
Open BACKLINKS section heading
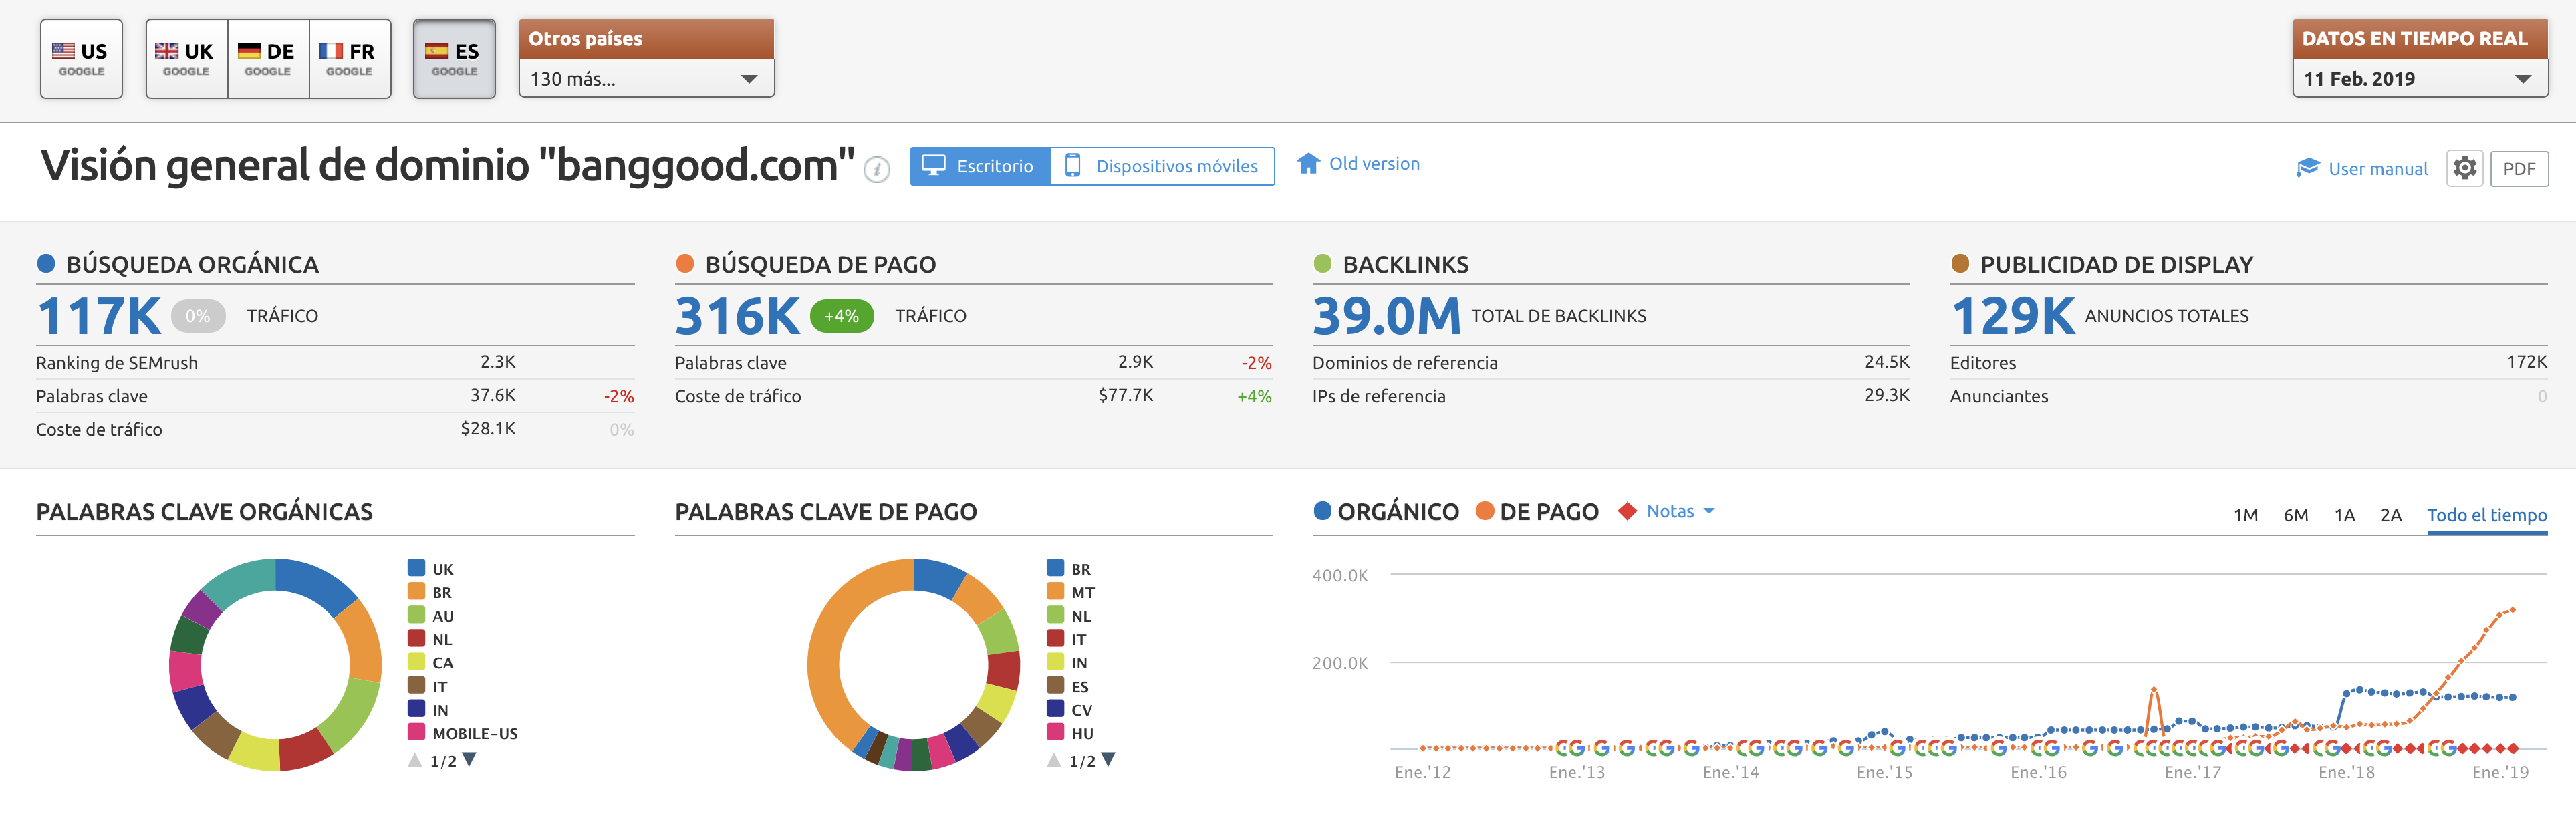[1405, 264]
